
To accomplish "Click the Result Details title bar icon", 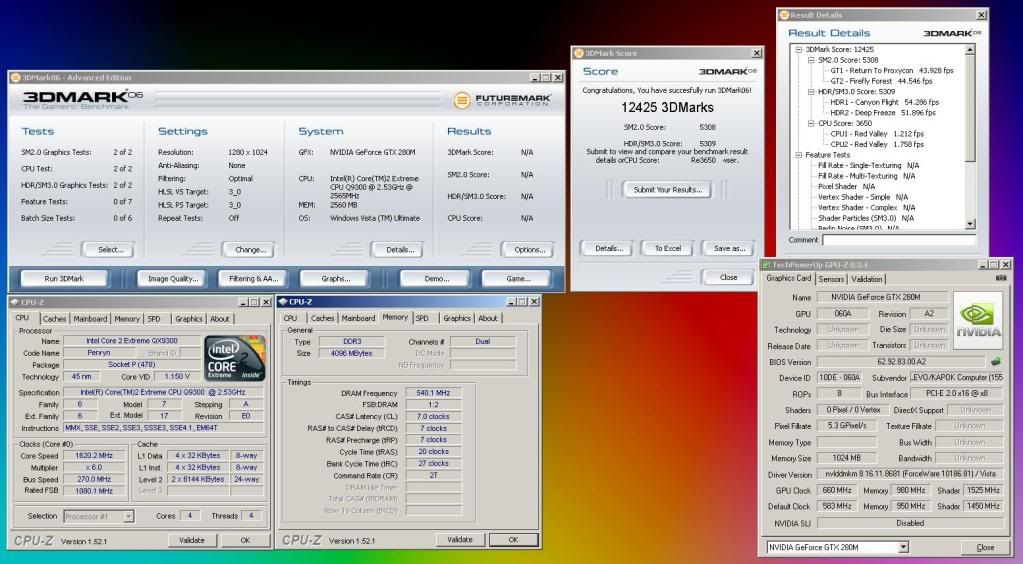I will pos(784,15).
